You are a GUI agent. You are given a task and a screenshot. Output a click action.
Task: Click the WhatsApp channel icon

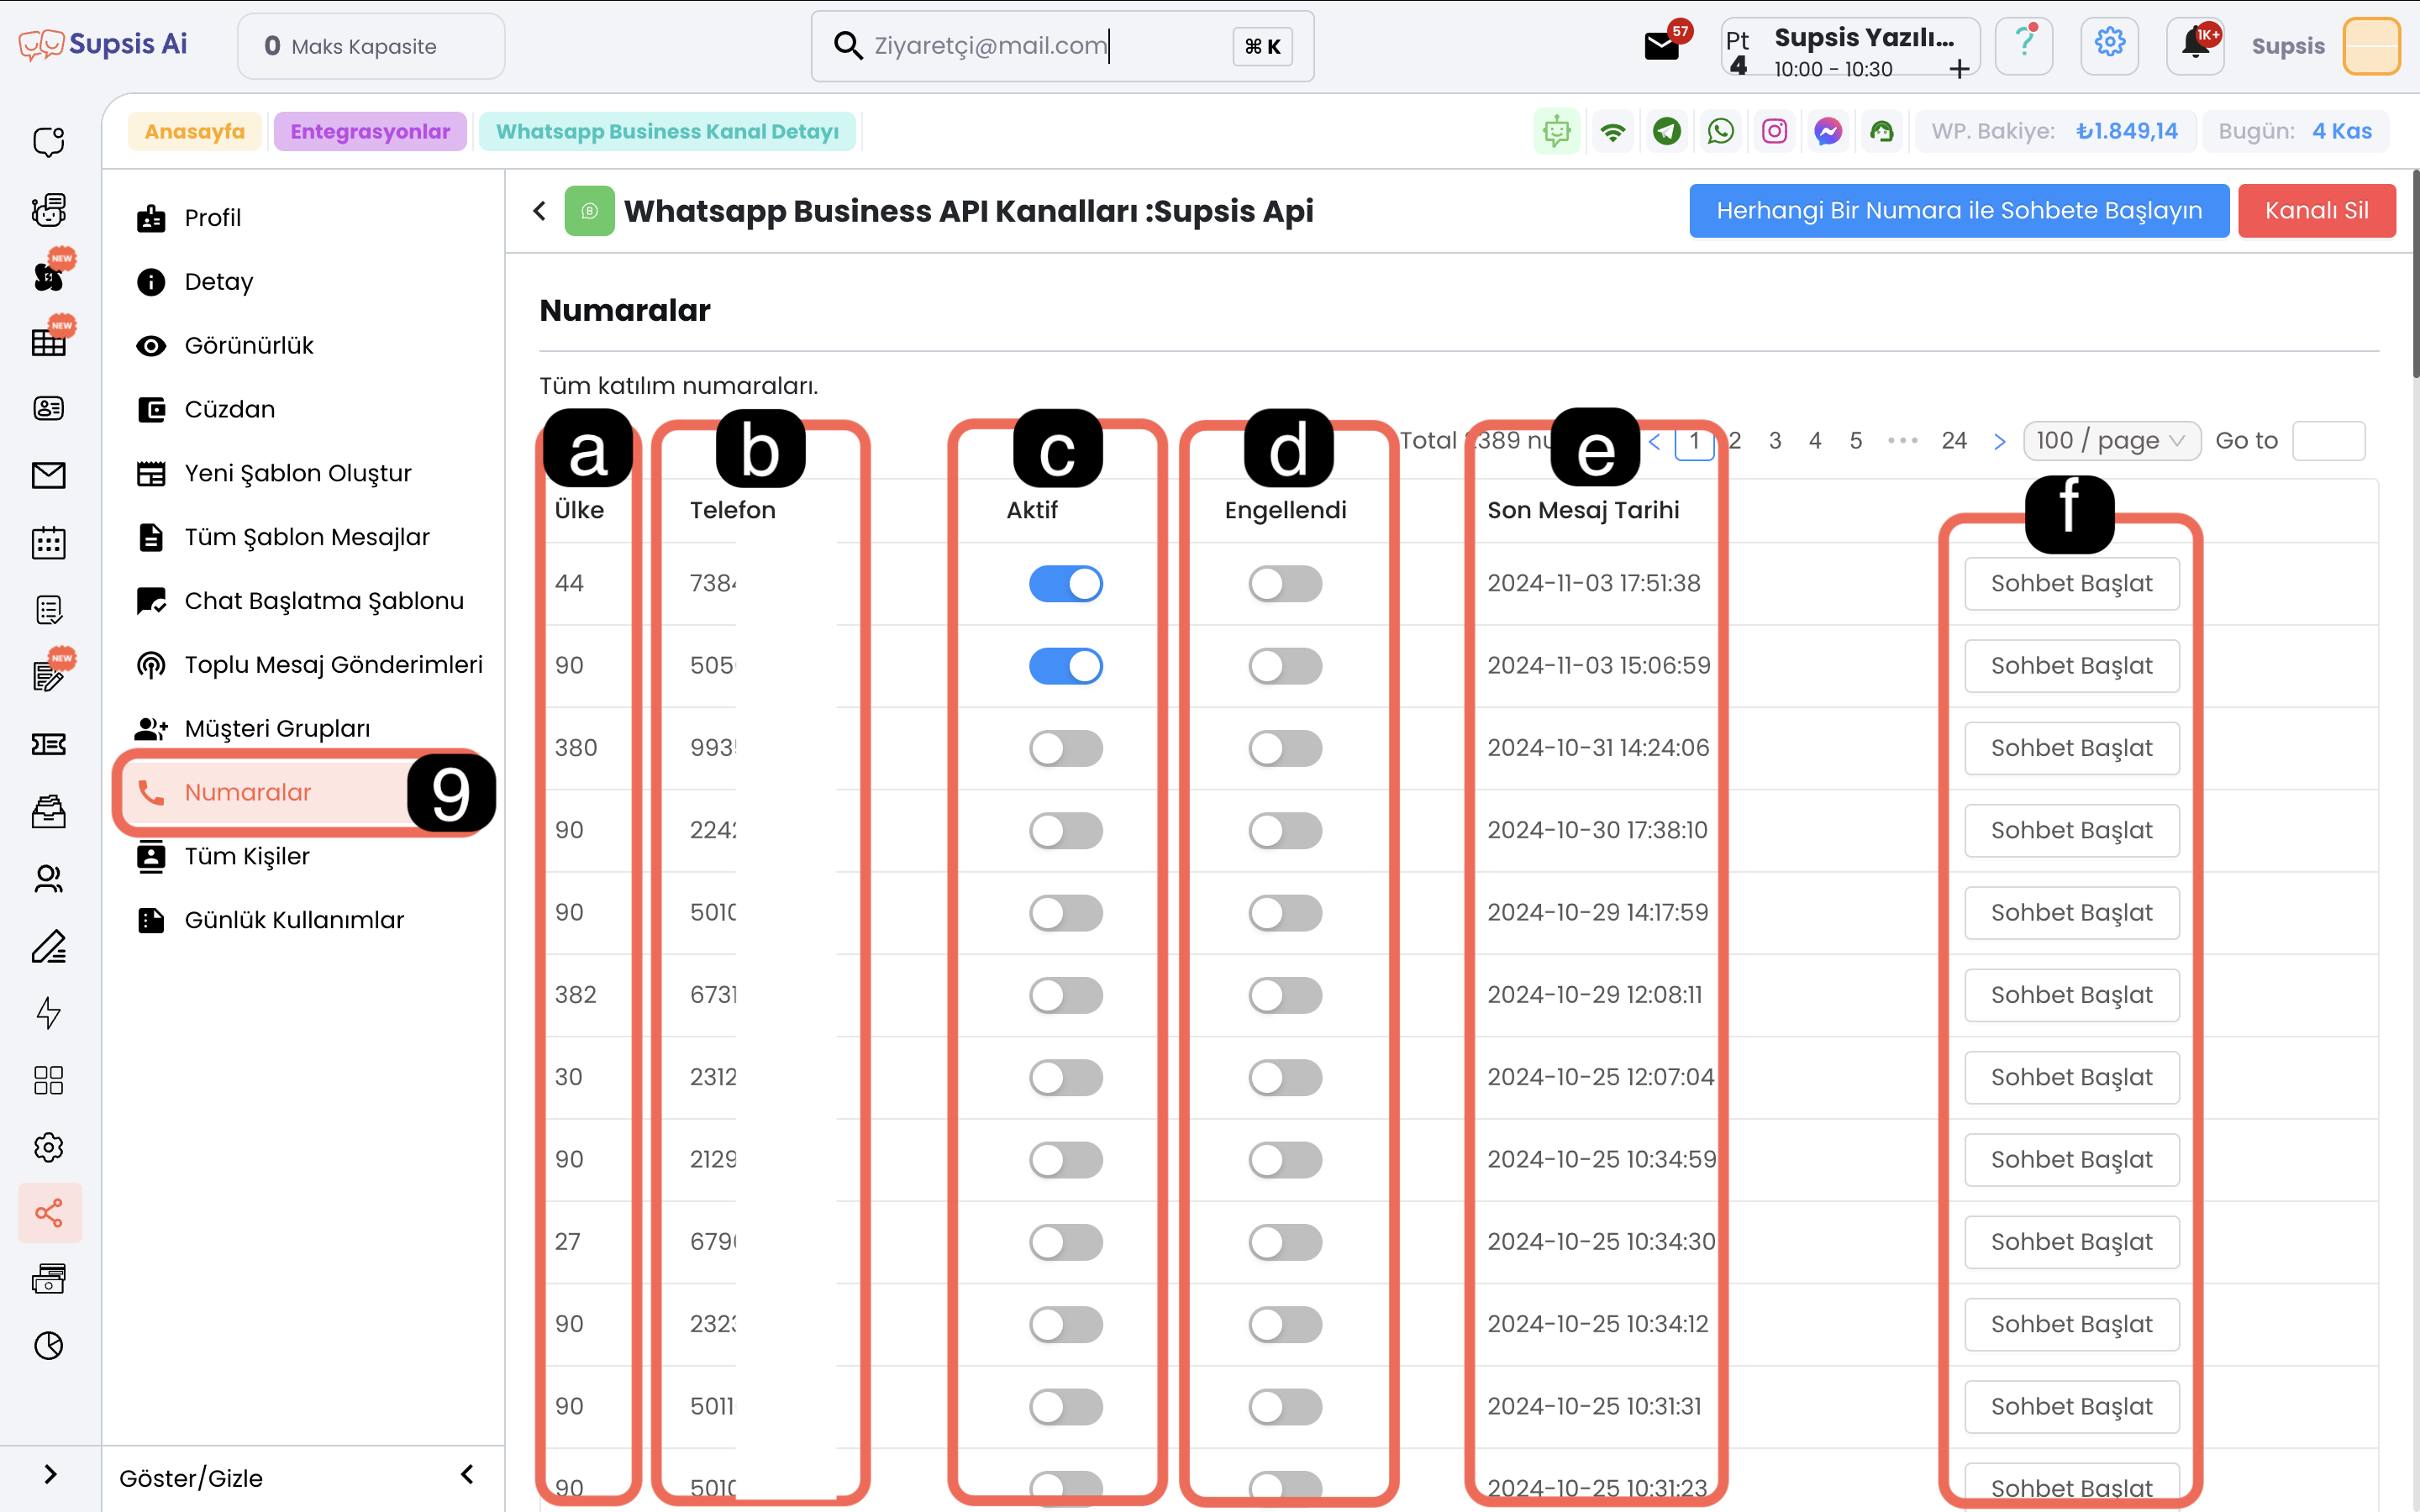coord(1720,131)
